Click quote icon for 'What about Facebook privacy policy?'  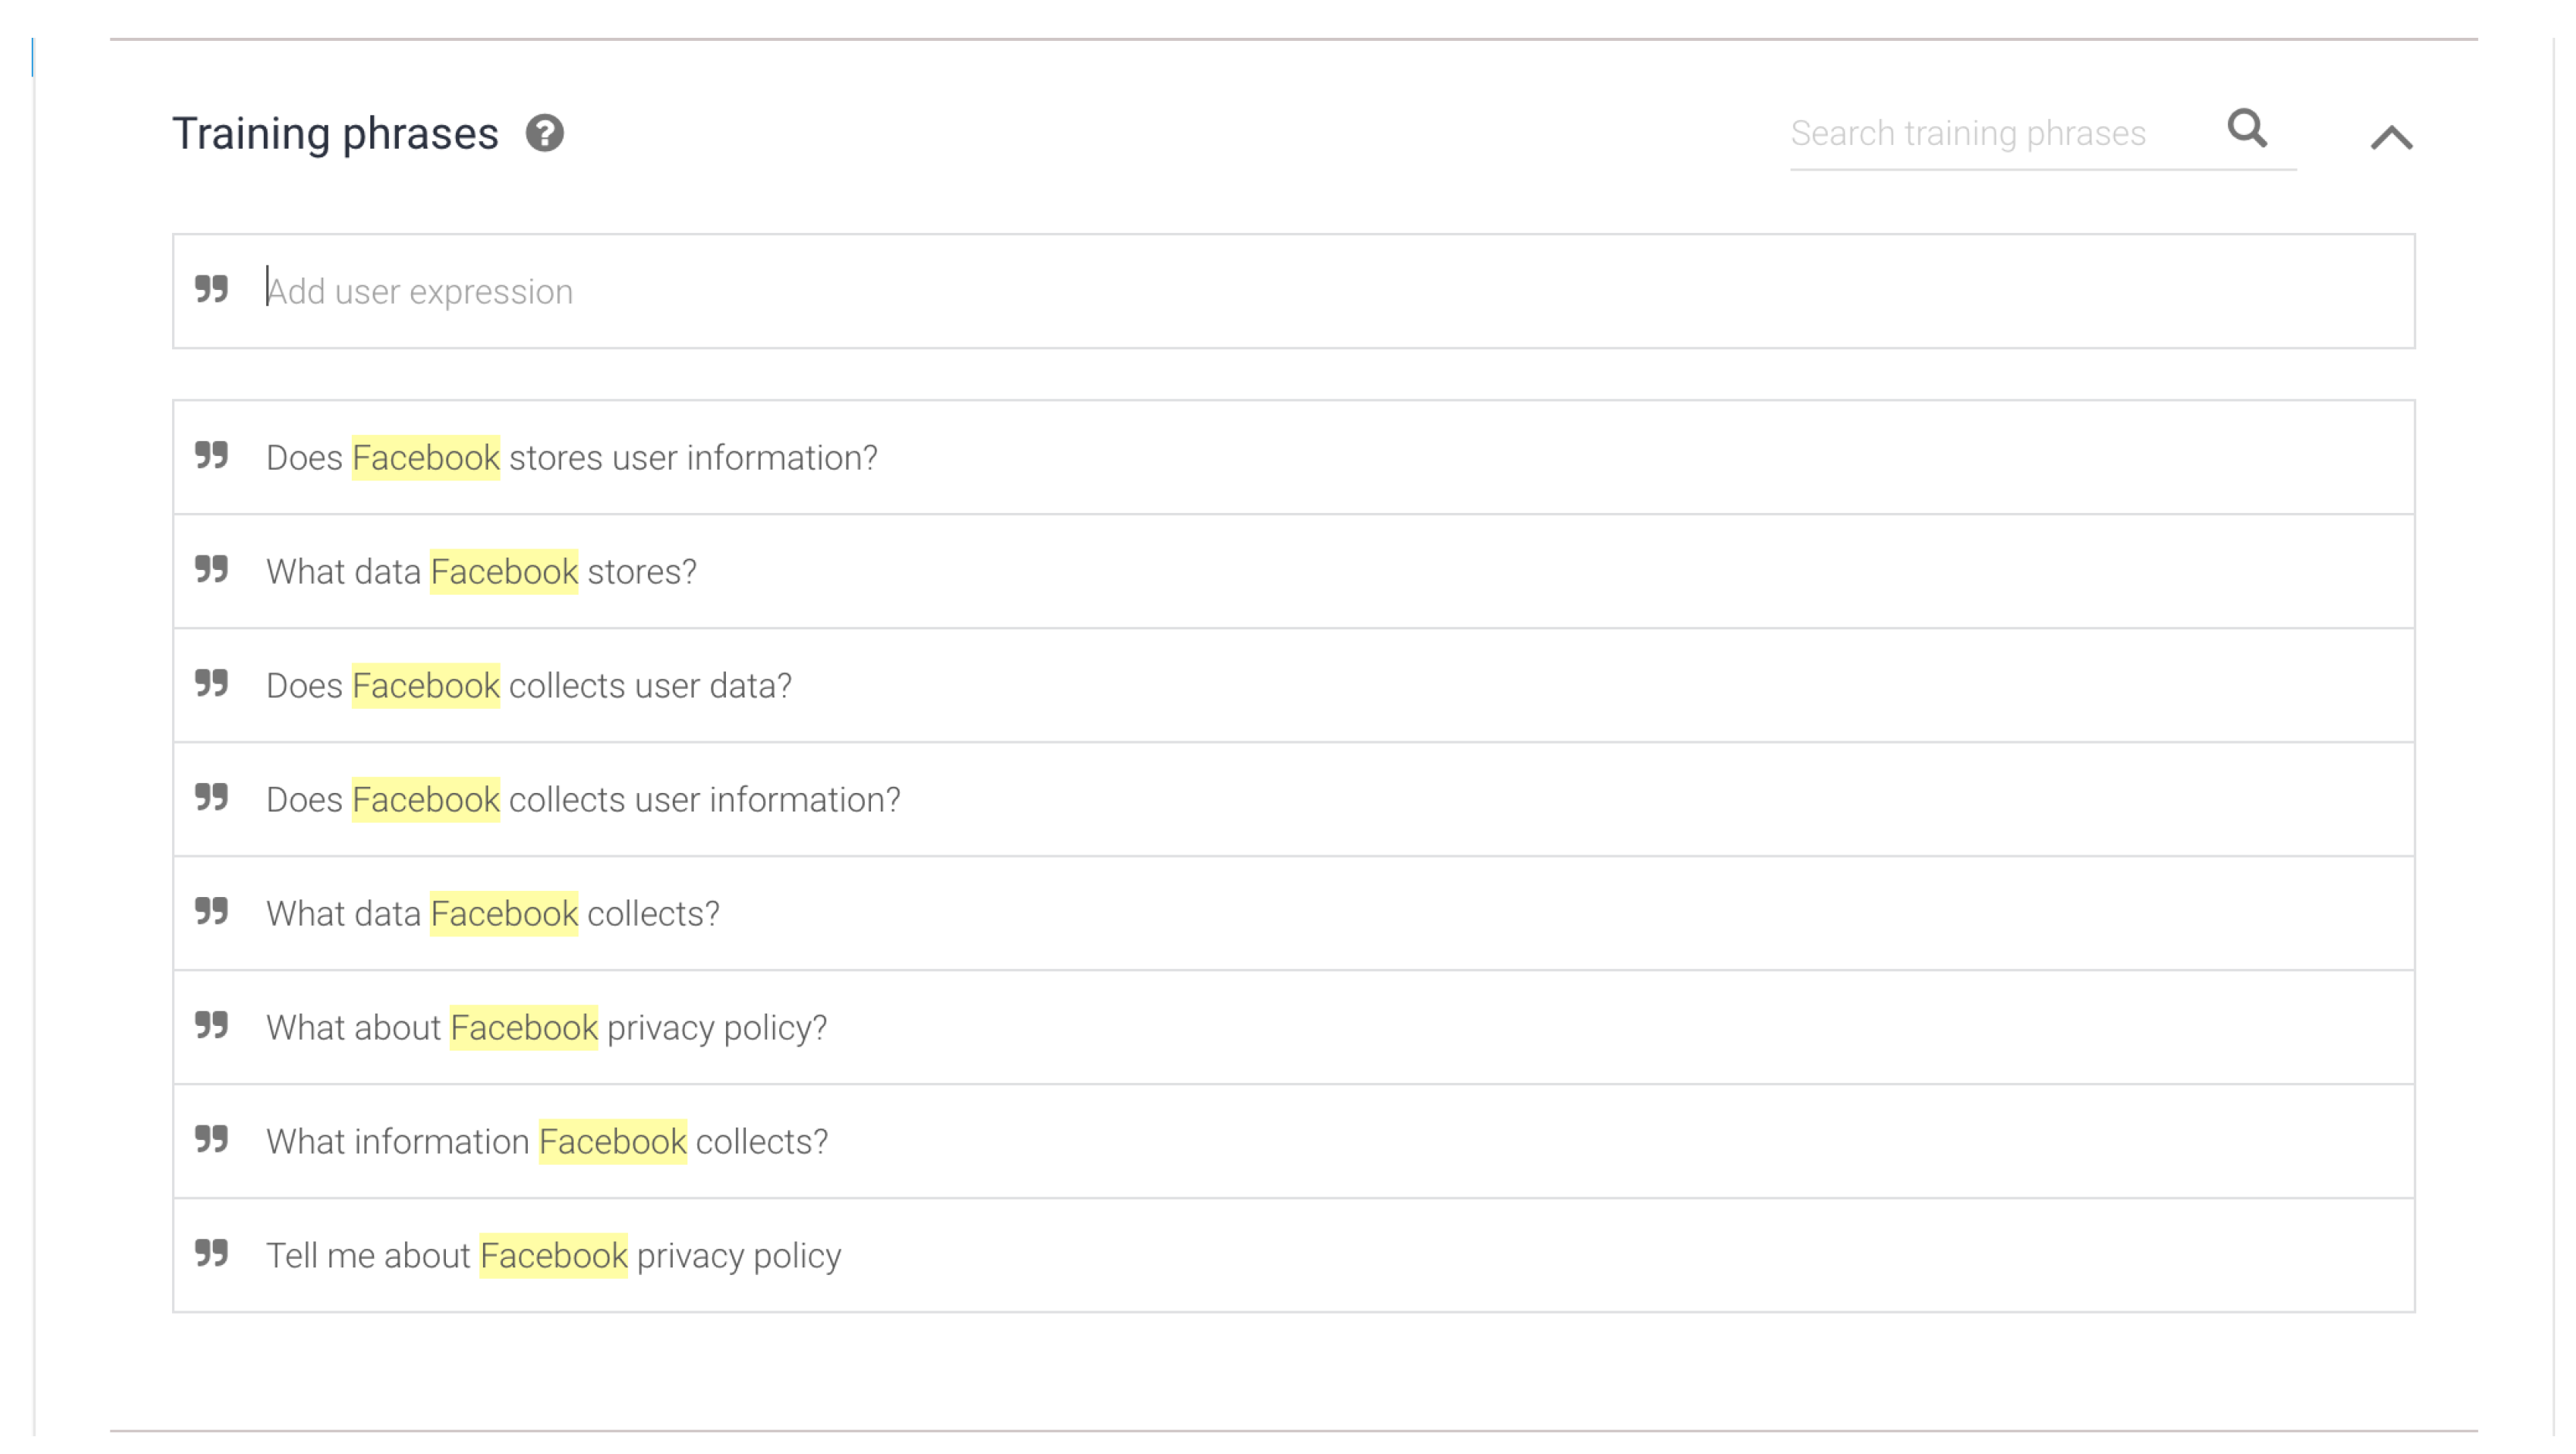point(212,1025)
